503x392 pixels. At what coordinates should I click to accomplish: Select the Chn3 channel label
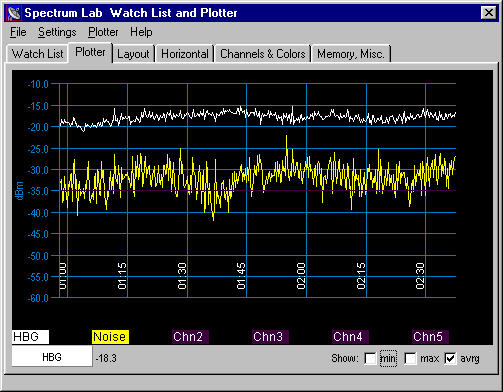click(270, 337)
